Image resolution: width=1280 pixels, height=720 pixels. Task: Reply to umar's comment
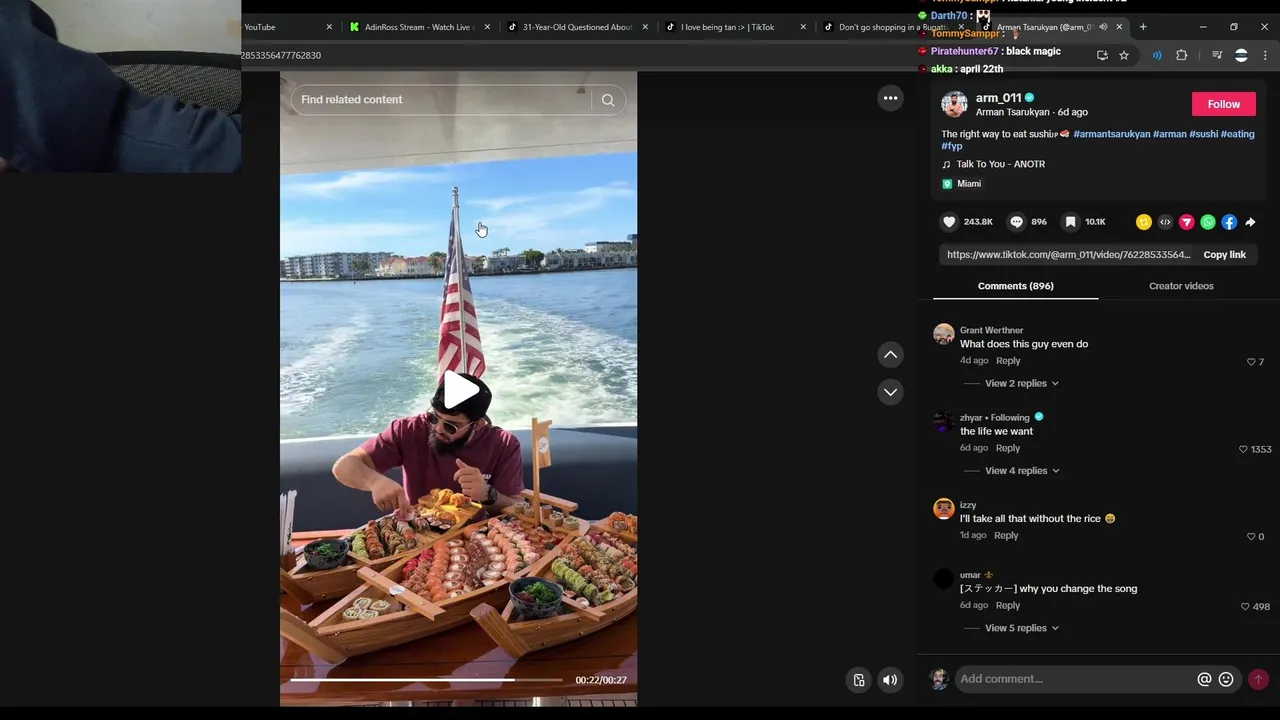point(1008,605)
